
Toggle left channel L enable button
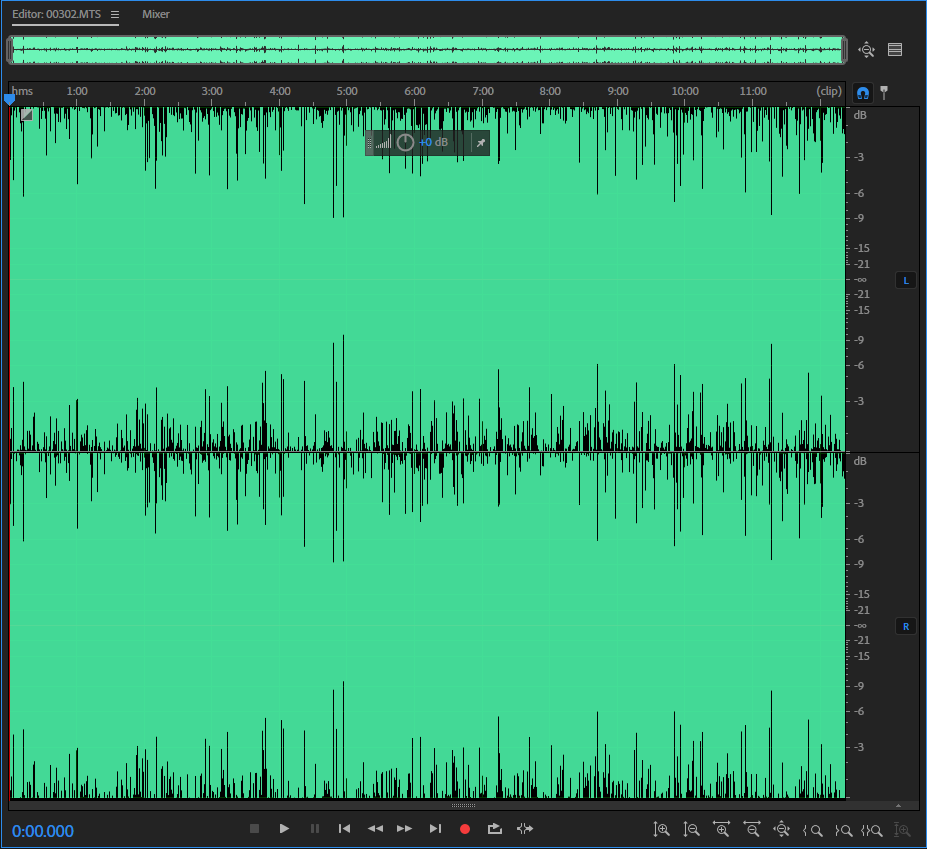click(x=906, y=281)
